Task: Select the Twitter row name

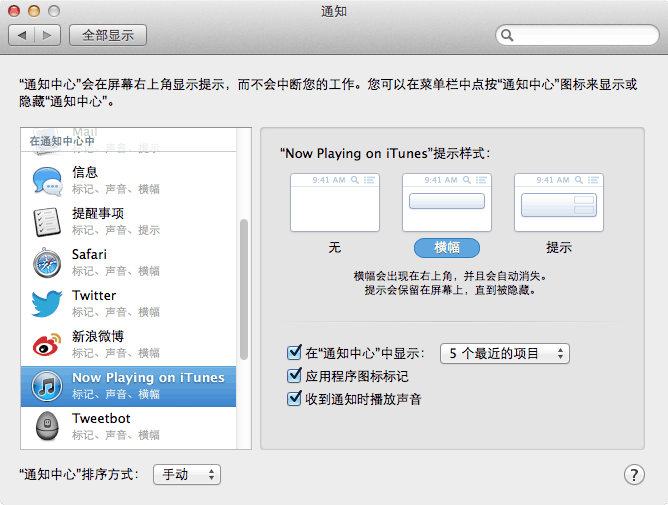Action: pos(94,295)
